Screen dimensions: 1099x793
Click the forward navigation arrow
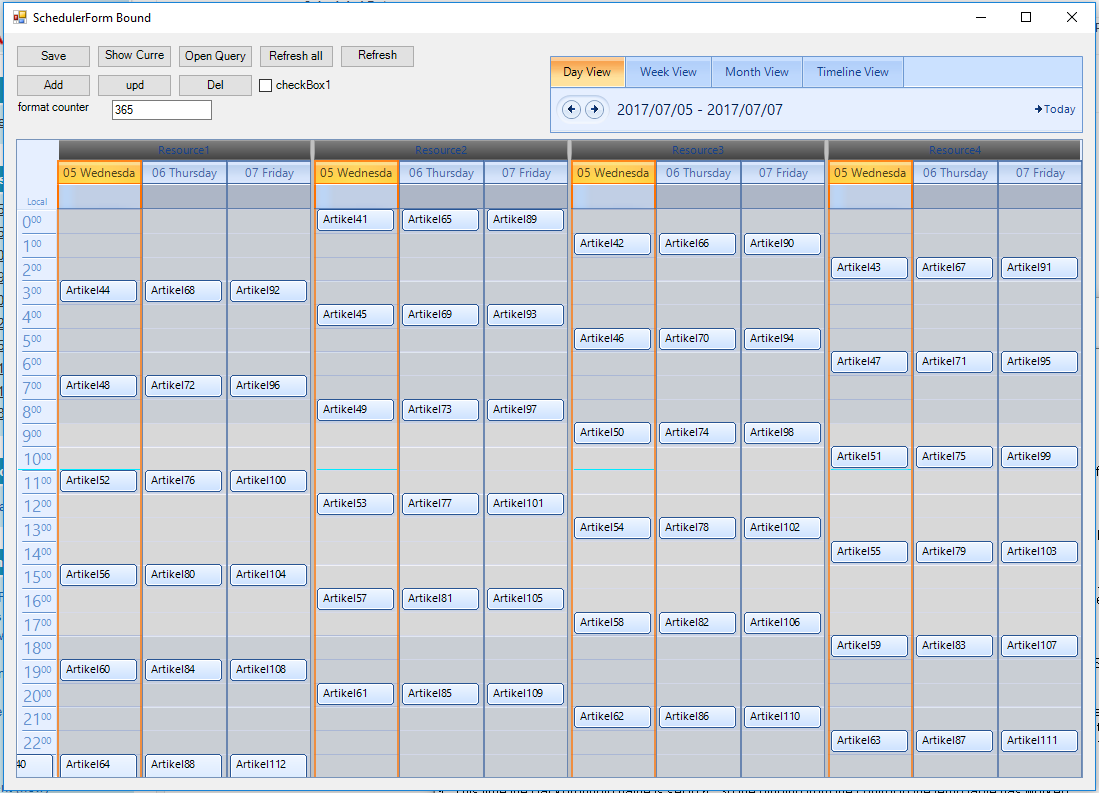594,109
